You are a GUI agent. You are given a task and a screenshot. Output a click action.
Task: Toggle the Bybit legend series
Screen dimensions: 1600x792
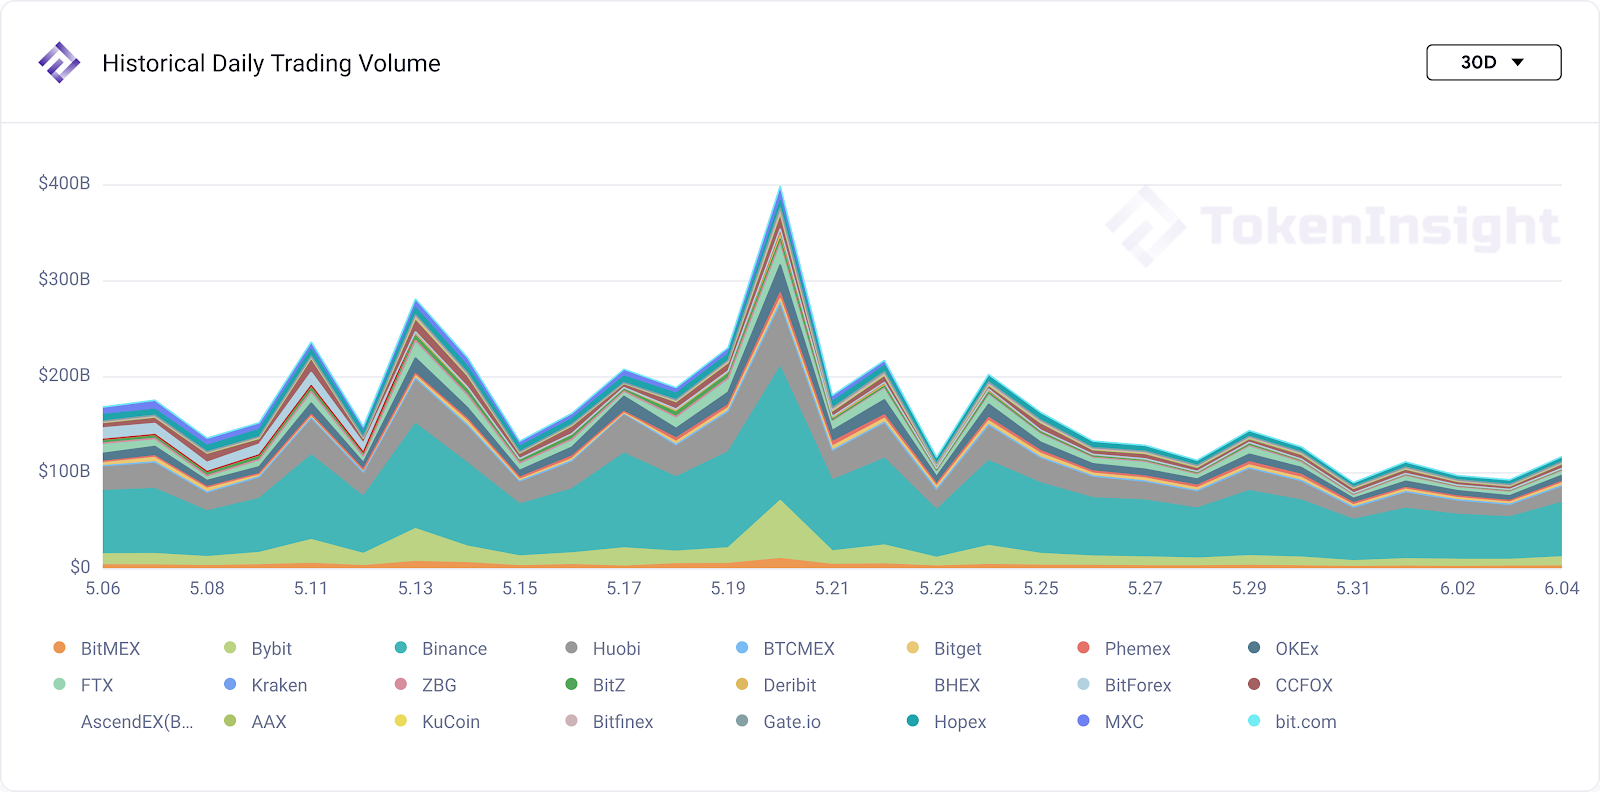[258, 648]
